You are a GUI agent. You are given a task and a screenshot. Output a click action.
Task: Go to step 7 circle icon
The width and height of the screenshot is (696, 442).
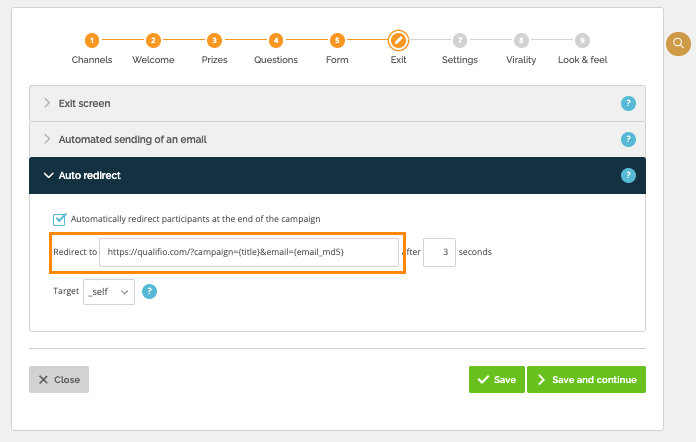tap(460, 40)
